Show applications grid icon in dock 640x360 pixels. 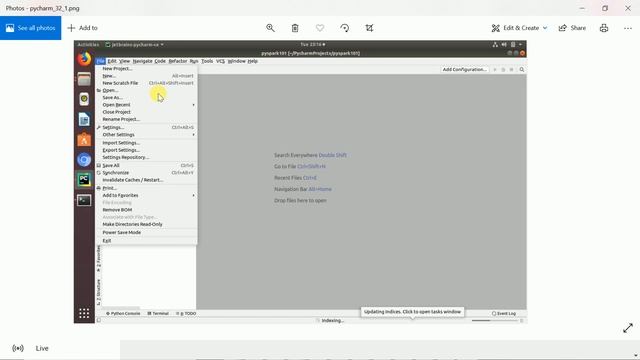84,313
